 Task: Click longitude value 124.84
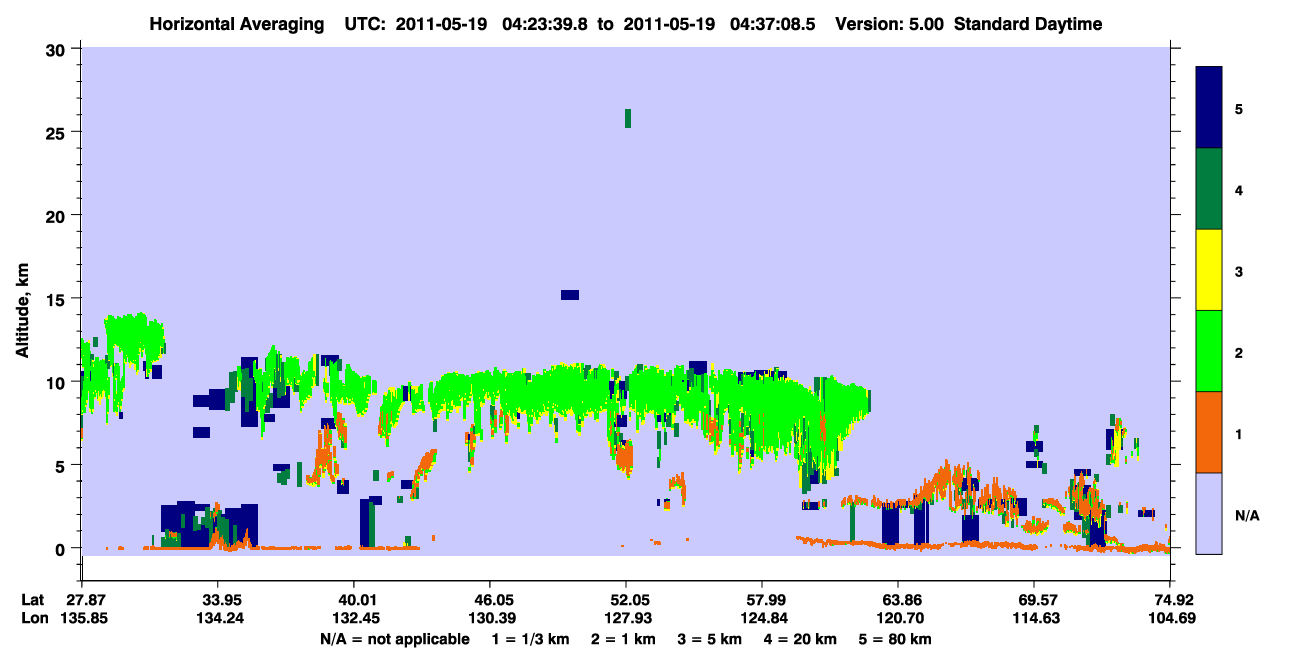coord(762,618)
